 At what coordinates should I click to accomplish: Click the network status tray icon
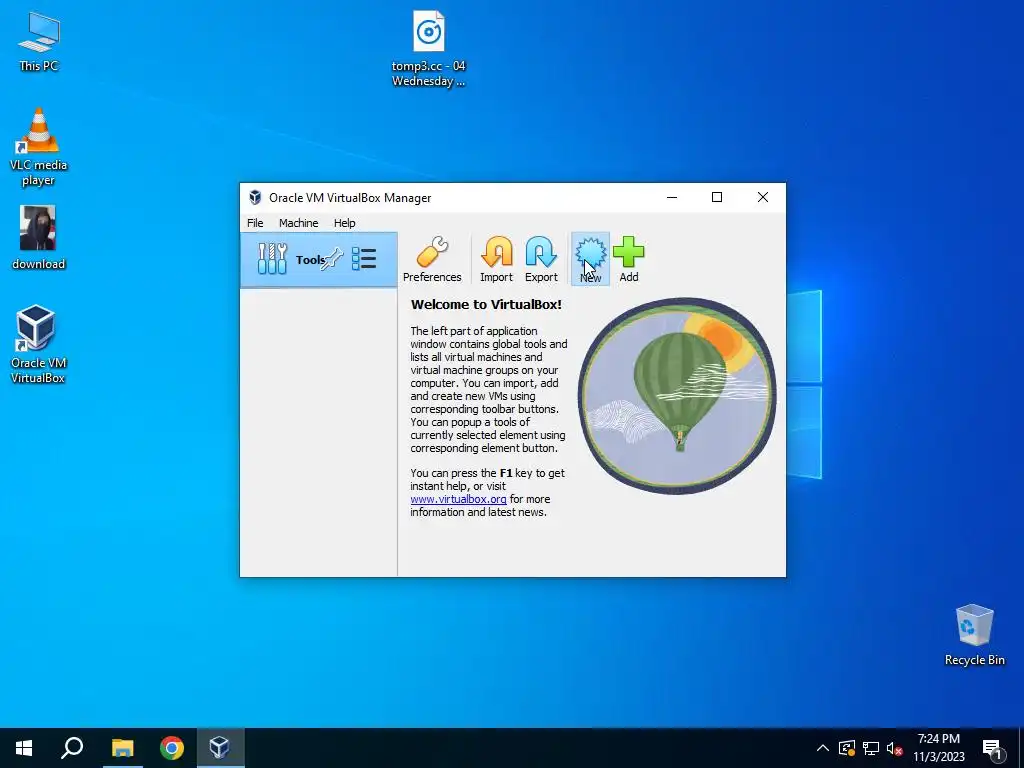(x=871, y=748)
